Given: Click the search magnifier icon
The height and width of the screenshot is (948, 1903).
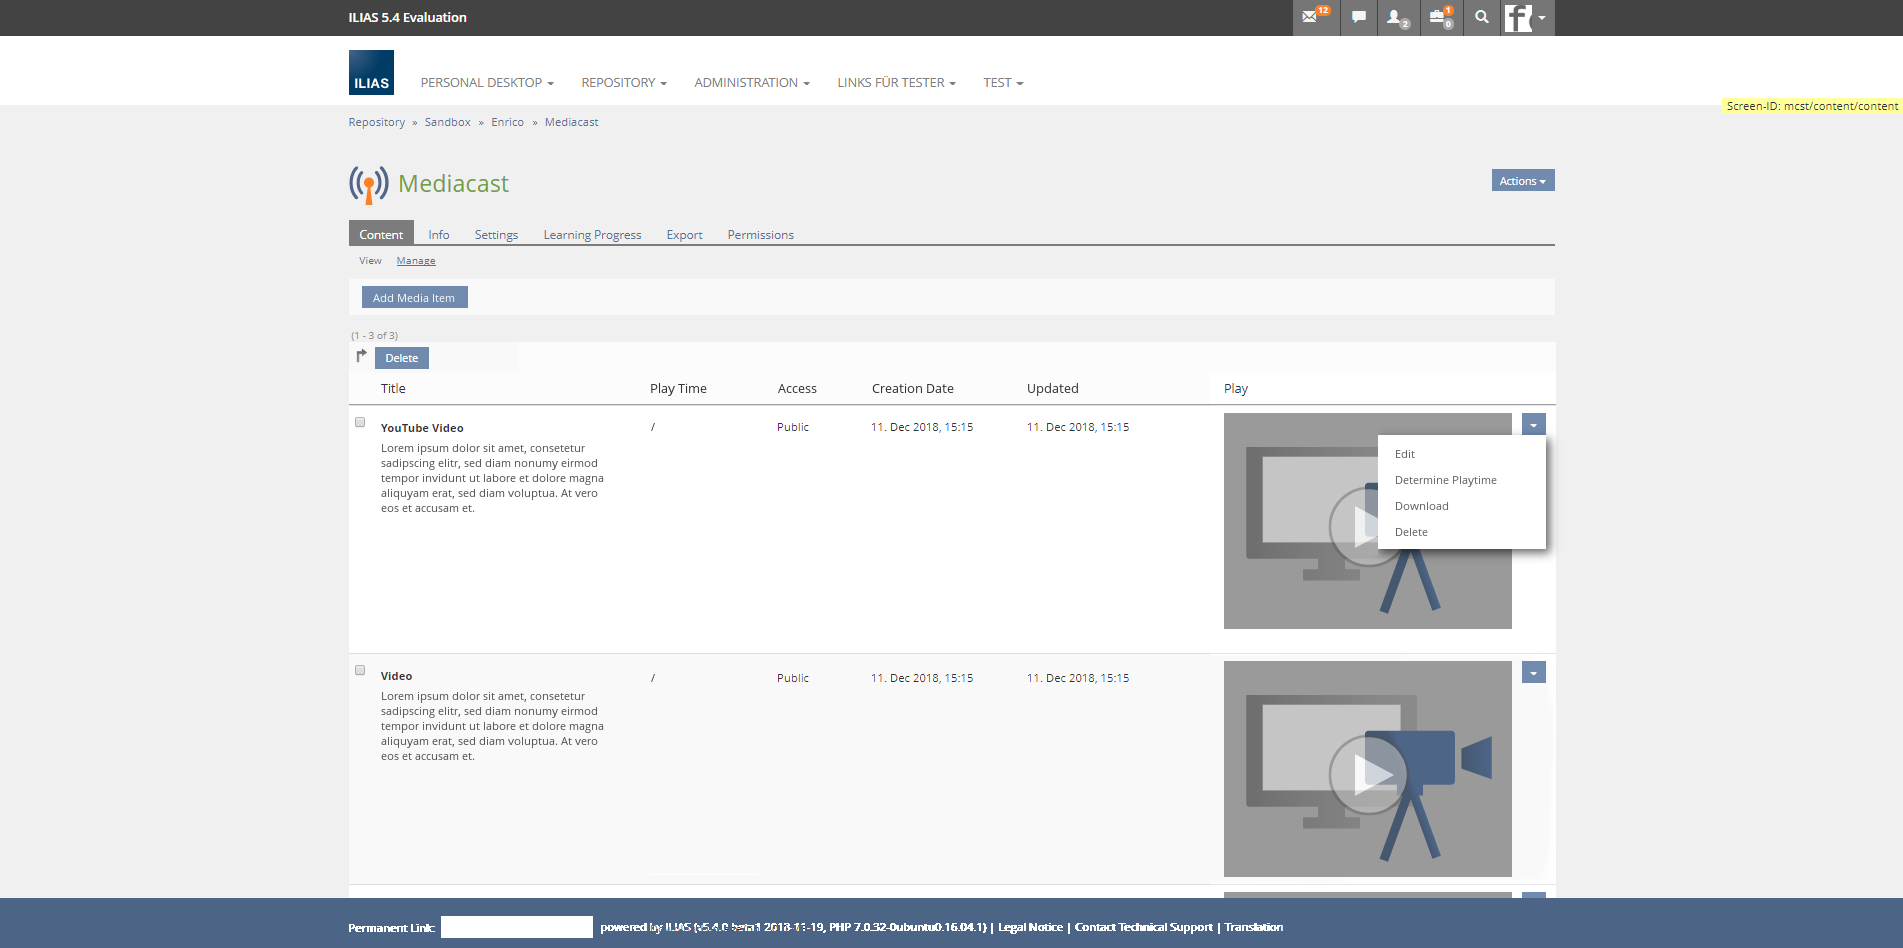Looking at the screenshot, I should [x=1481, y=17].
